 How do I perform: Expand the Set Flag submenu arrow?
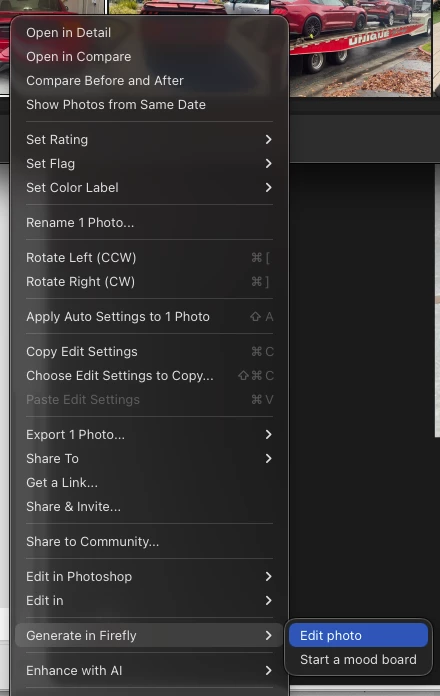(268, 163)
